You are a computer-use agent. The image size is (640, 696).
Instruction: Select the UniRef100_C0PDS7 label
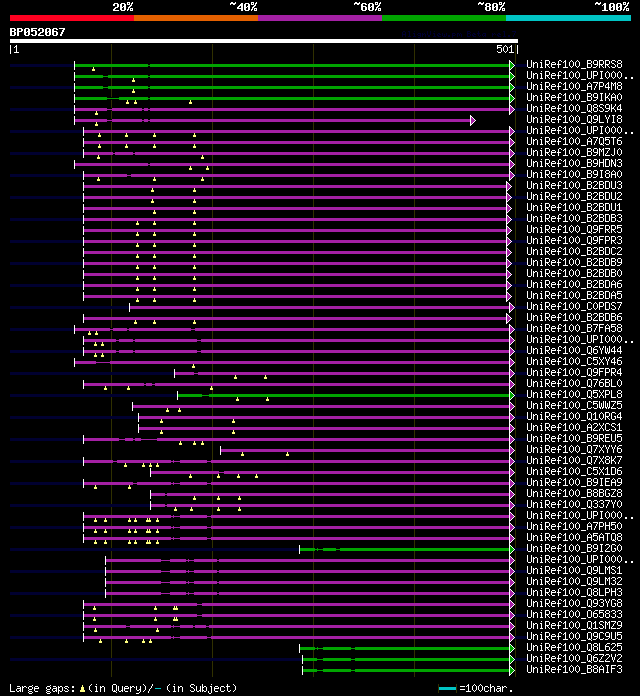[x=574, y=306]
